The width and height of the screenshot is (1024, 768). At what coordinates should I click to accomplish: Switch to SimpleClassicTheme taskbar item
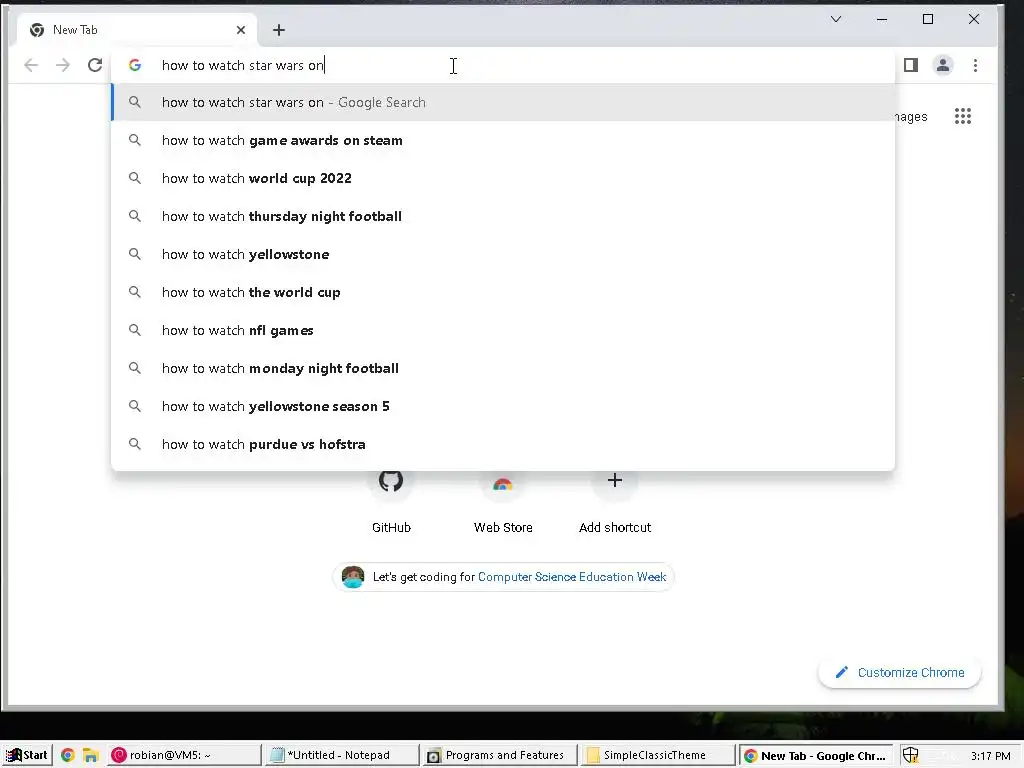[x=658, y=755]
